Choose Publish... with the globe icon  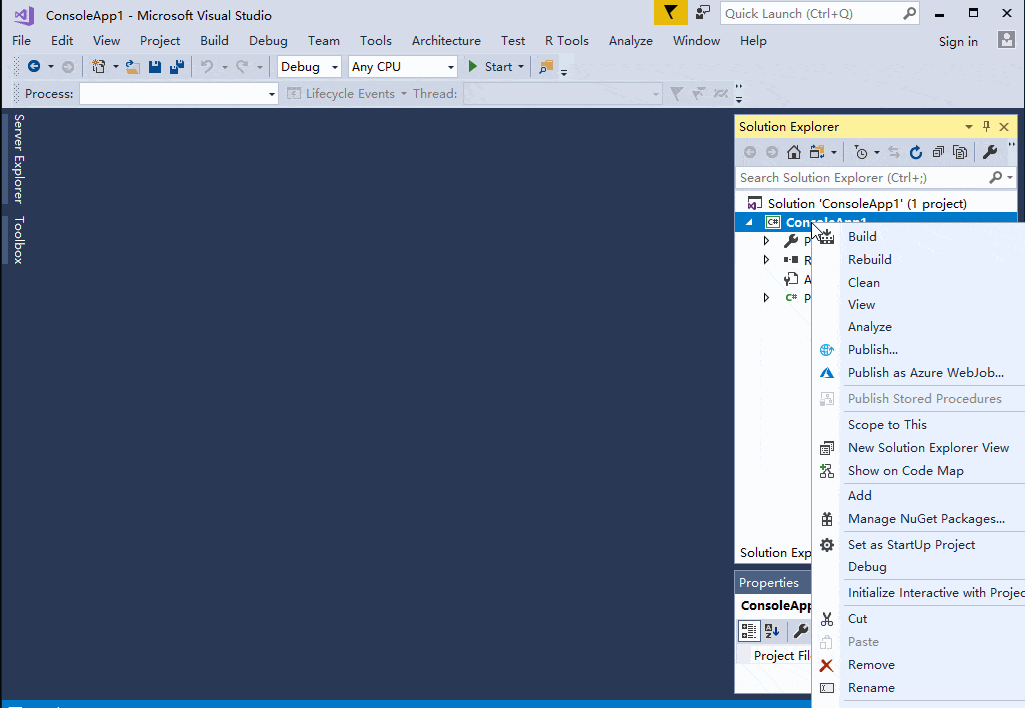tap(918, 350)
